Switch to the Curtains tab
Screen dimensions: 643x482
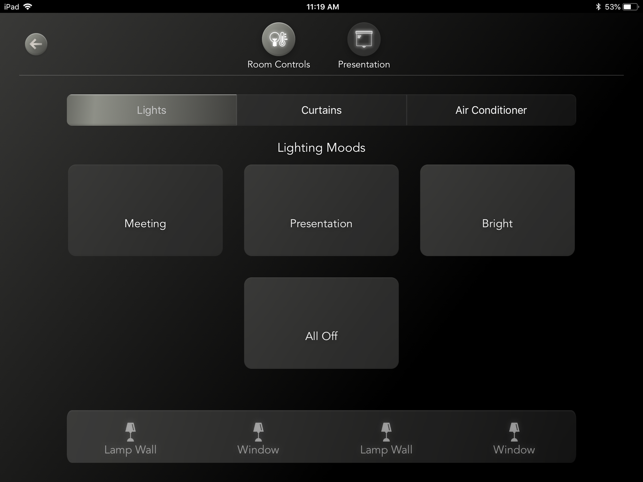tap(322, 110)
